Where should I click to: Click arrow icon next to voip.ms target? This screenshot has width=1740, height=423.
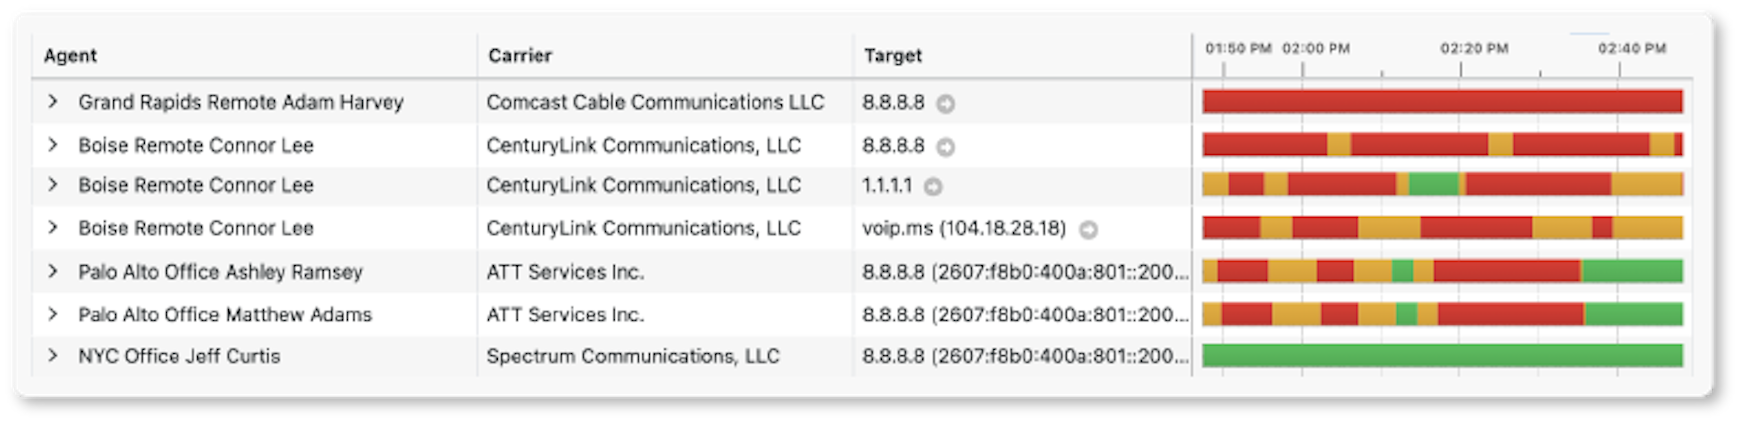(x=1088, y=230)
